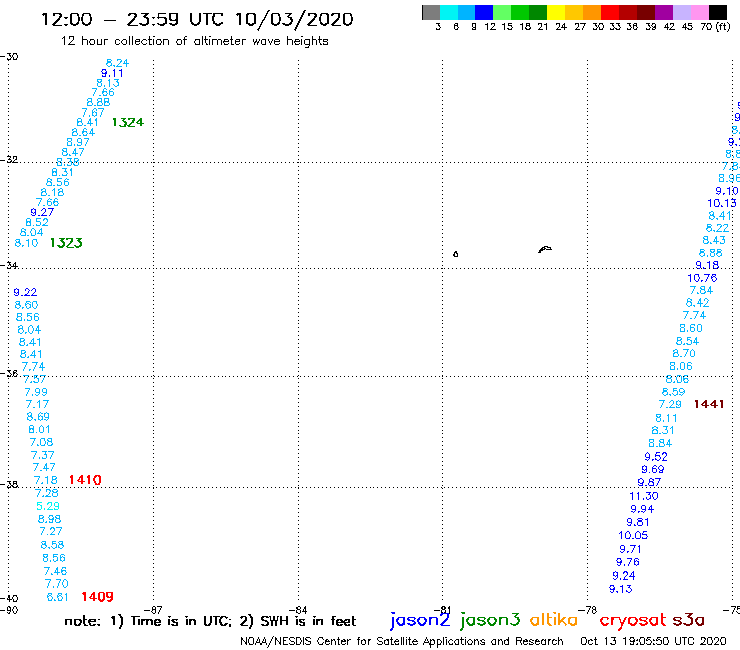Click the lavender legend color swatch

(681, 12)
